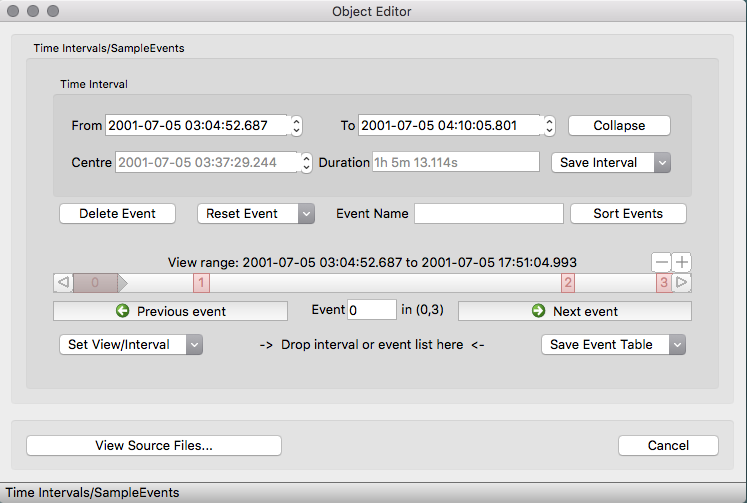
Task: Click the plus zoom-in icon
Action: 682,262
